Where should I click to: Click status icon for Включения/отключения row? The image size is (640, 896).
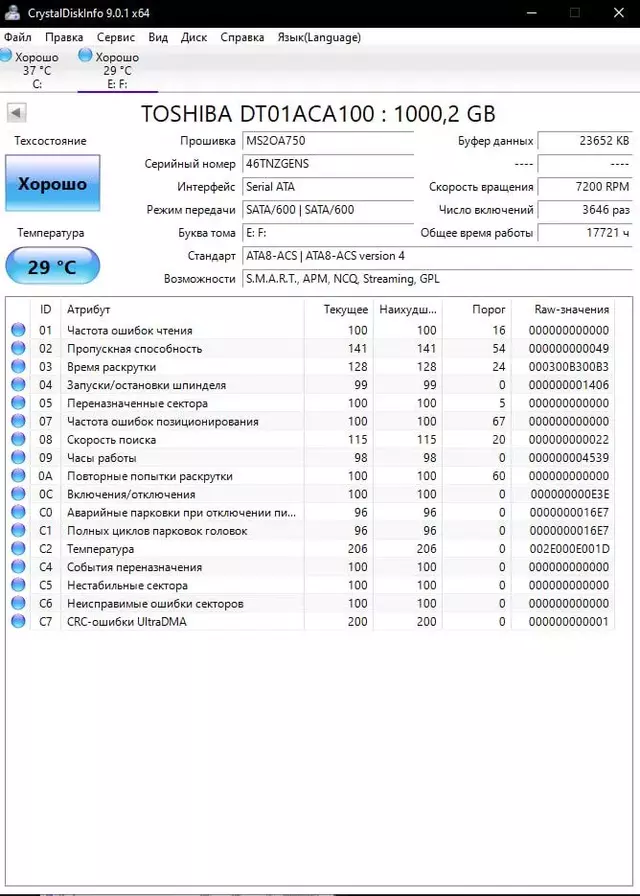tap(18, 494)
